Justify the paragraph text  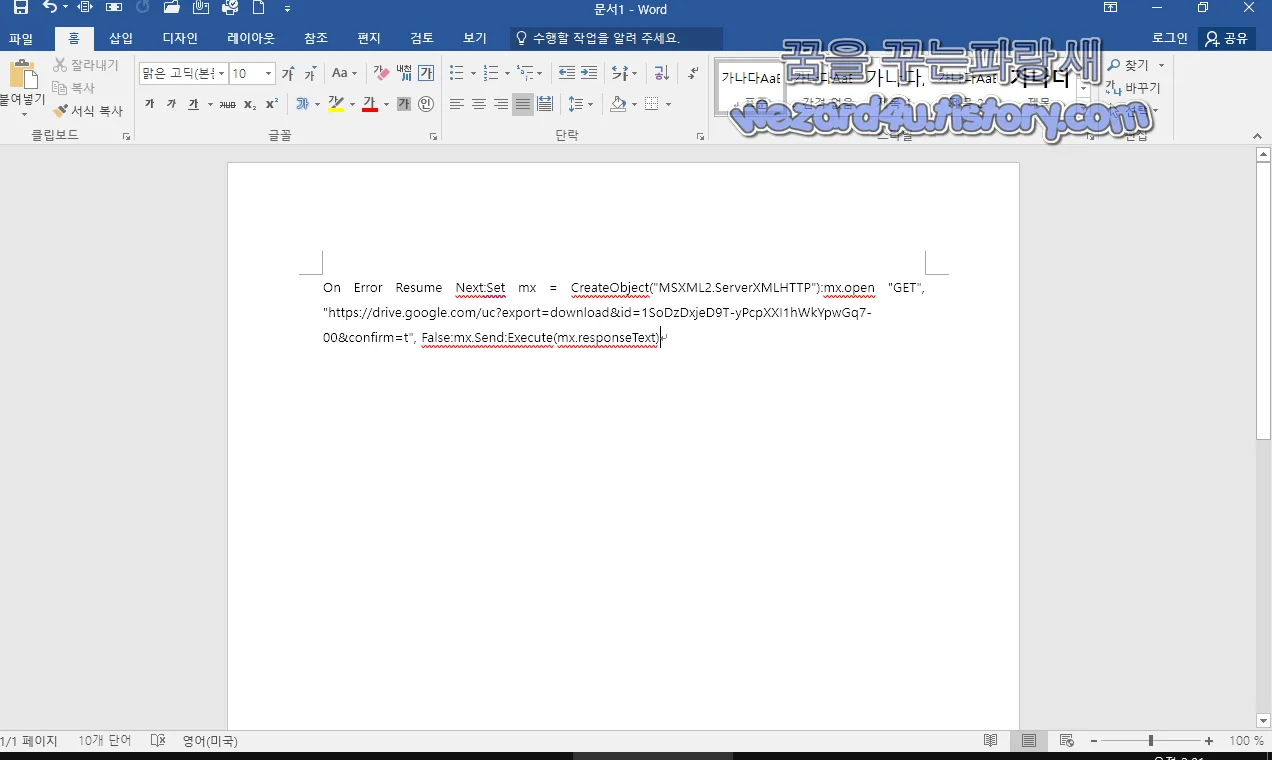(523, 104)
